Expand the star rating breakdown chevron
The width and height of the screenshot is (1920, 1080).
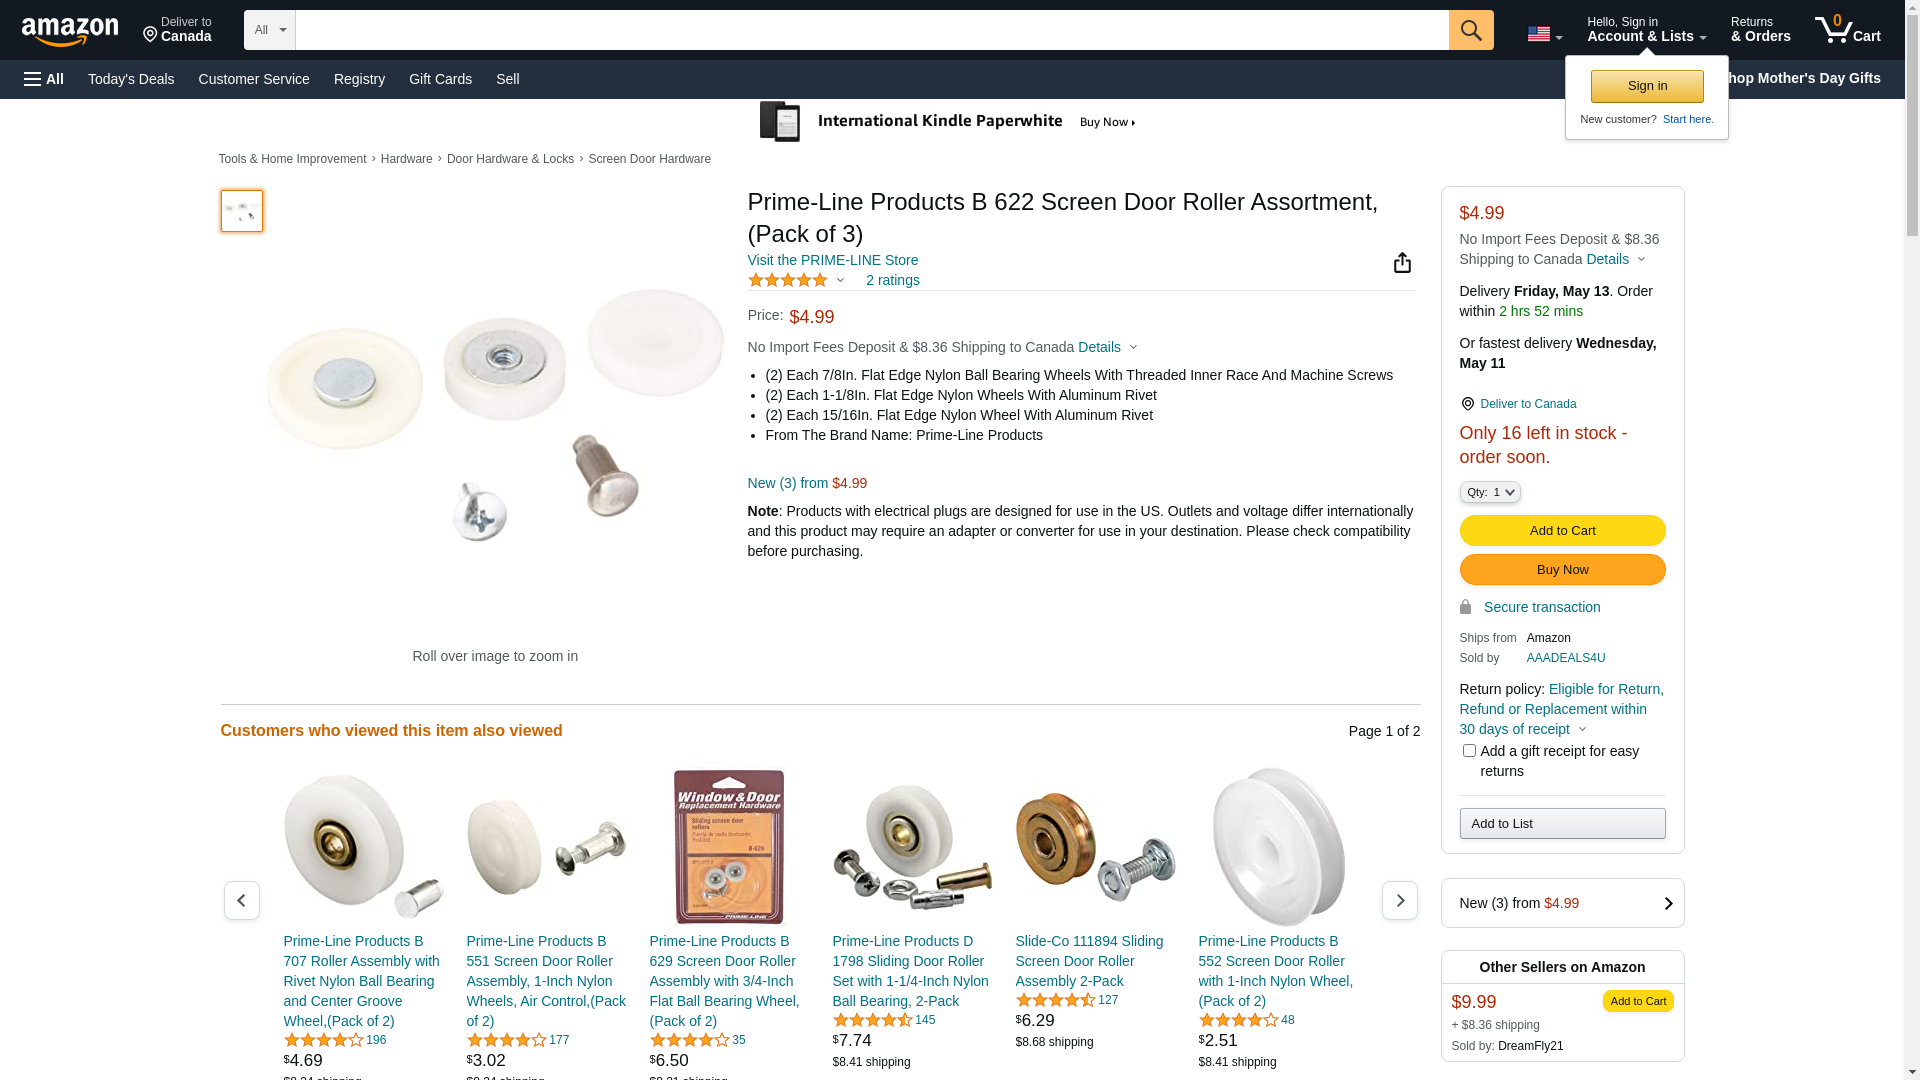(840, 280)
